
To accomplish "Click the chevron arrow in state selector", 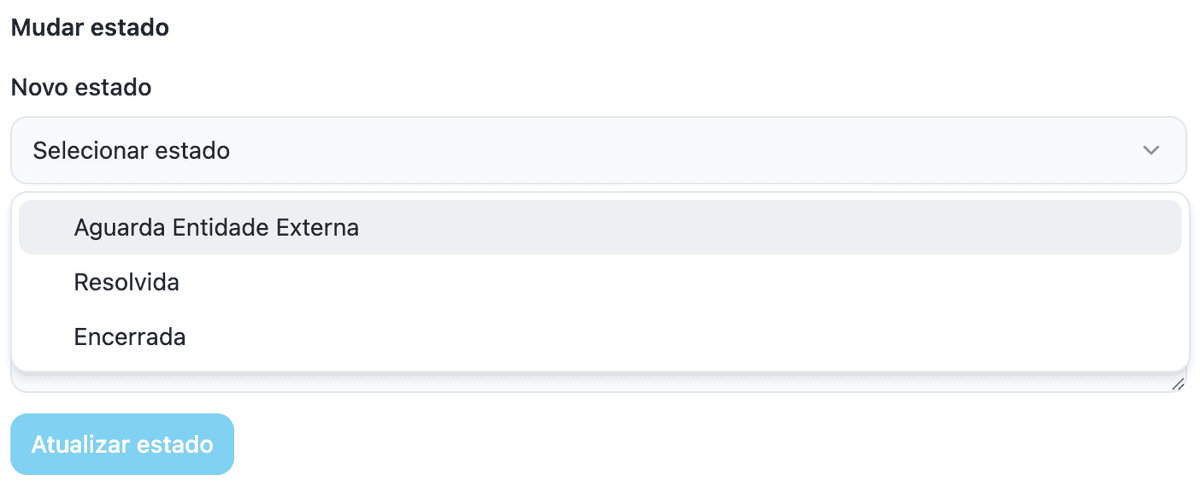I will pyautogui.click(x=1151, y=151).
